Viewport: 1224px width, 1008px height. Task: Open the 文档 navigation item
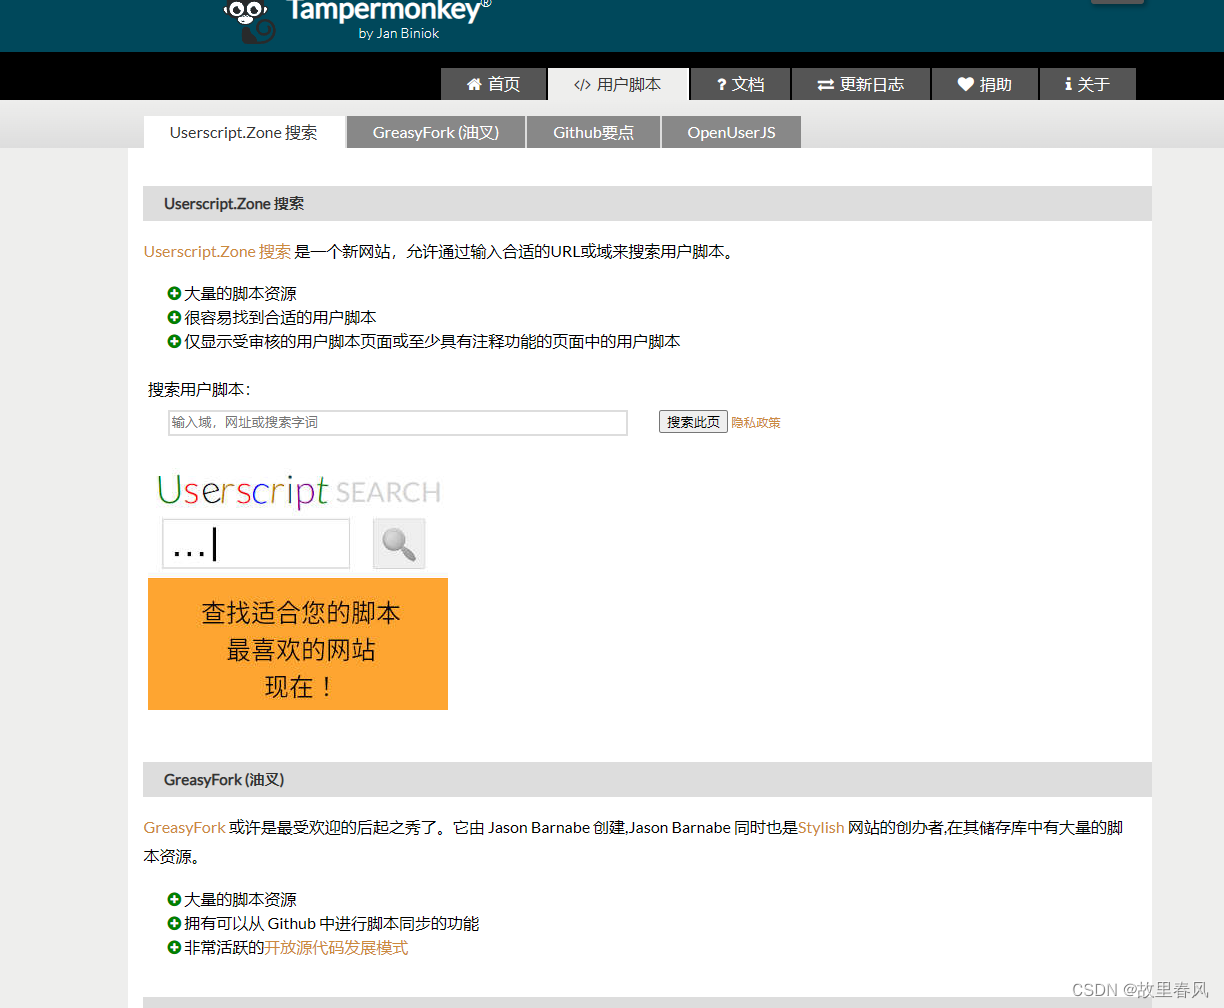click(x=741, y=84)
